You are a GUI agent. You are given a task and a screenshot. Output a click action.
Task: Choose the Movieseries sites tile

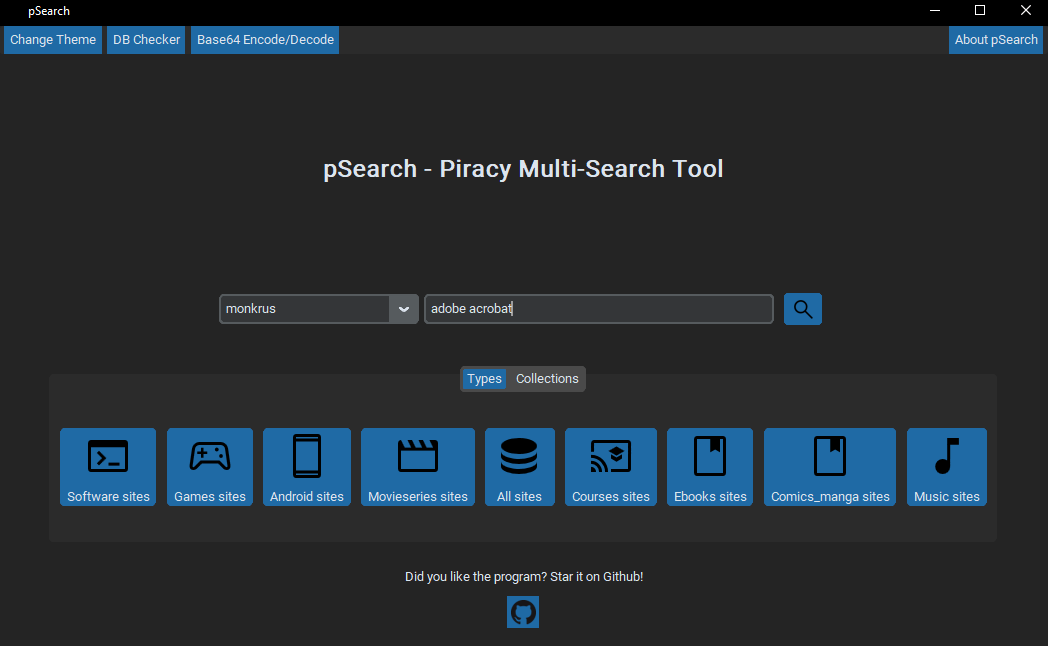418,467
